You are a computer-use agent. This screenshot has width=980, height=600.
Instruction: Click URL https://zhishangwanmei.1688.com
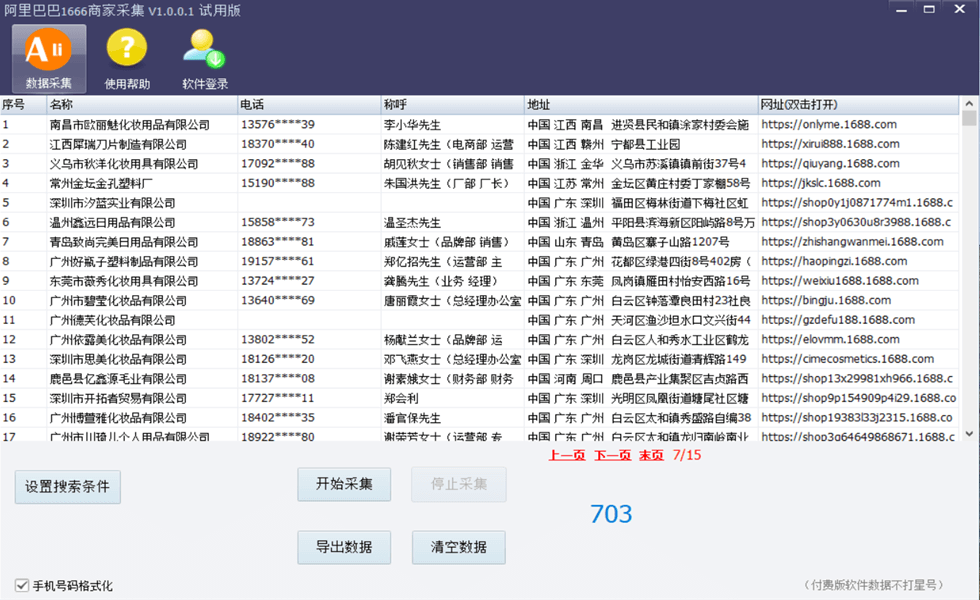coord(852,242)
